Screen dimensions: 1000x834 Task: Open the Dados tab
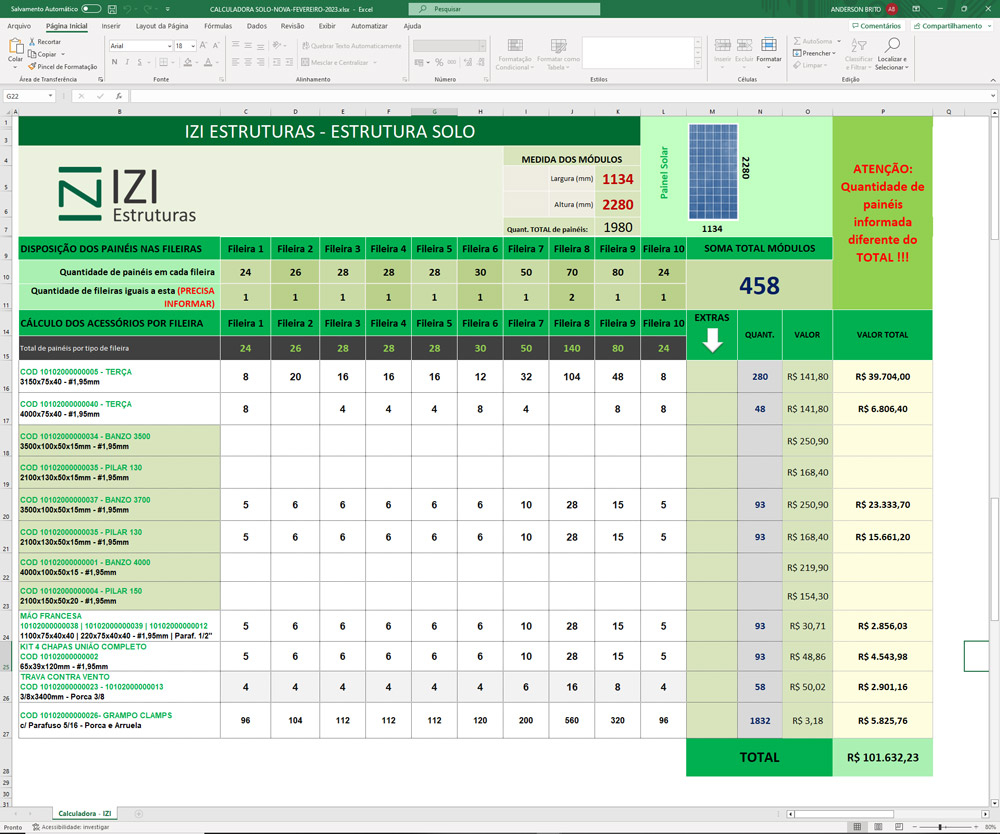(257, 26)
